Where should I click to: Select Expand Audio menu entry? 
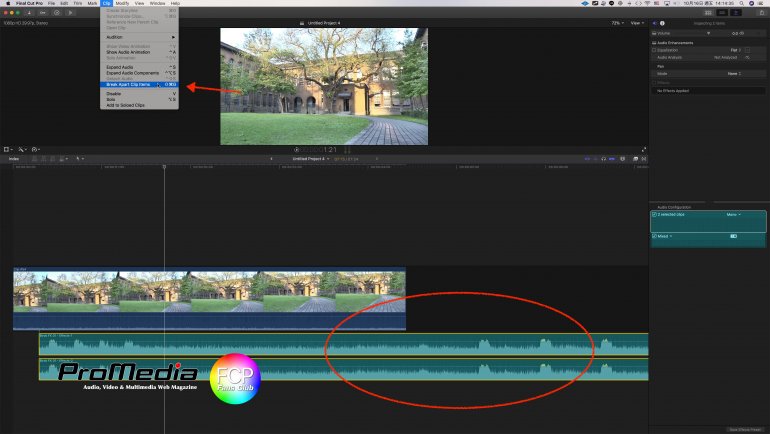click(139, 67)
